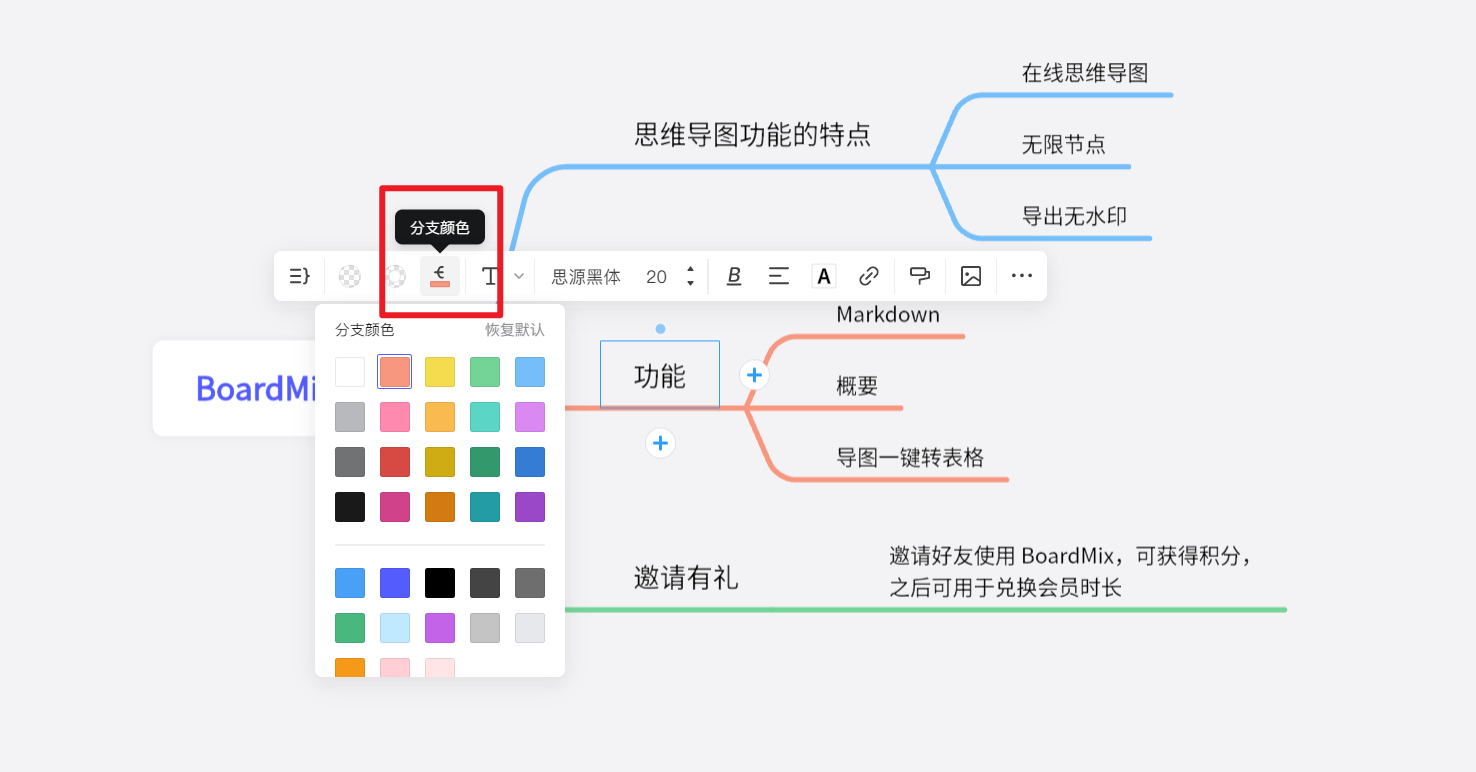Apply the red branch color swatch
Screen dimensions: 1476x772
[395, 462]
